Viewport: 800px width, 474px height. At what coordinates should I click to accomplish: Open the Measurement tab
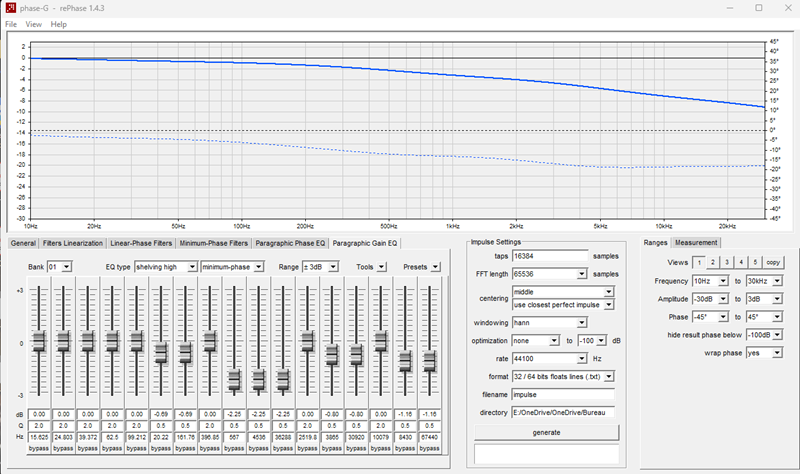696,243
